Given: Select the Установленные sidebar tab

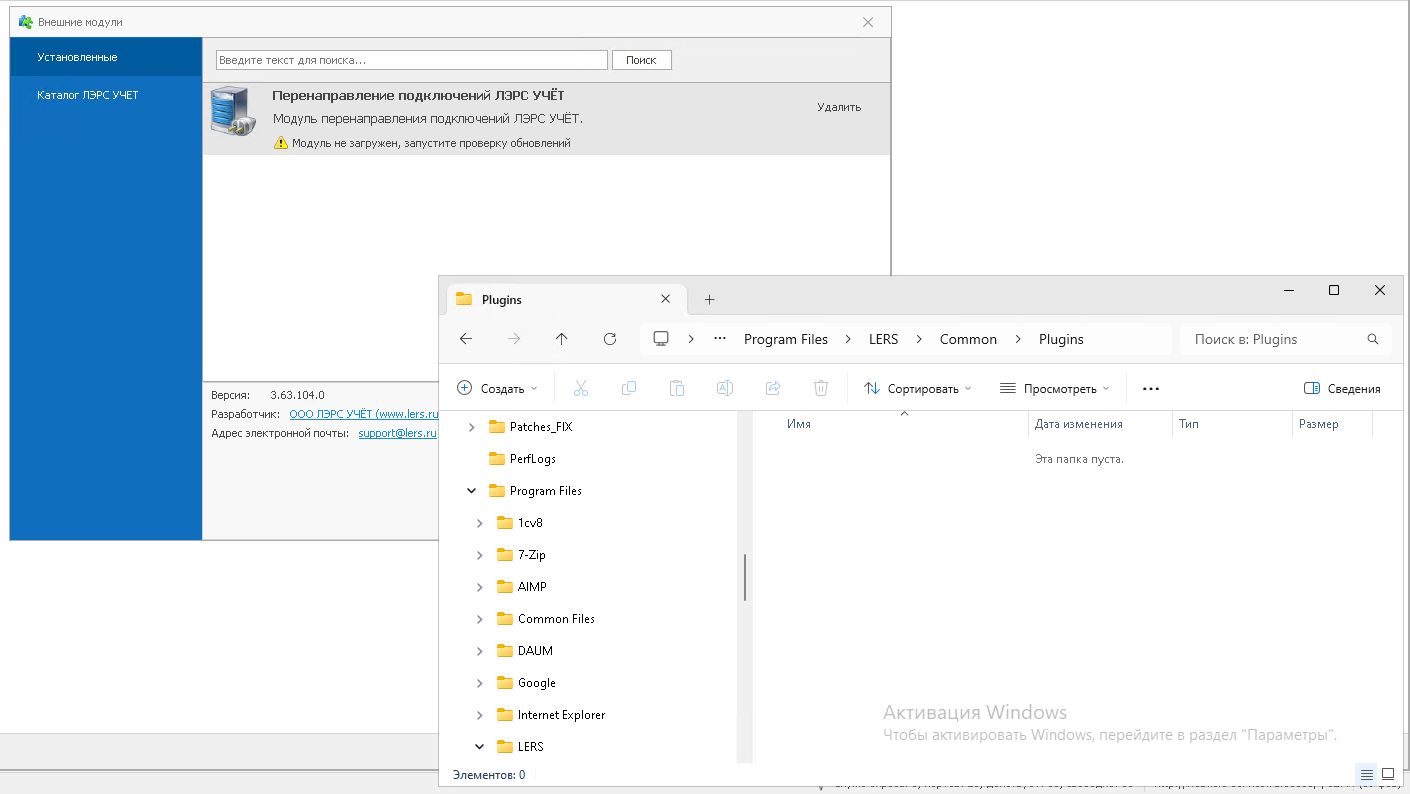Looking at the screenshot, I should (78, 57).
